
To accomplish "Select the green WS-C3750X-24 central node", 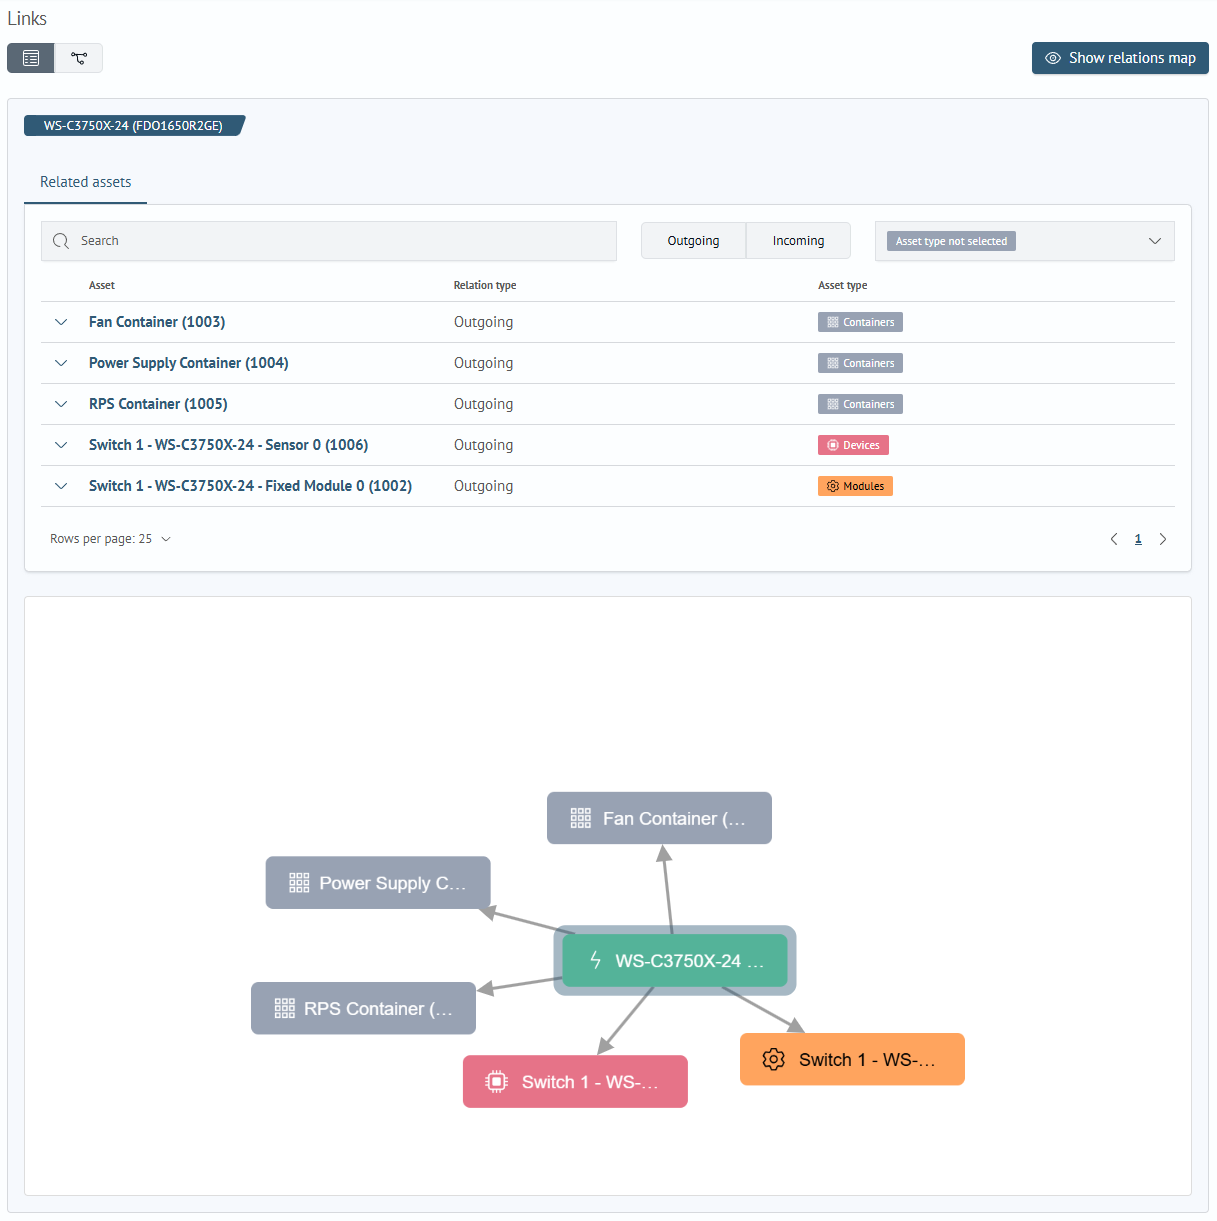I will (675, 961).
